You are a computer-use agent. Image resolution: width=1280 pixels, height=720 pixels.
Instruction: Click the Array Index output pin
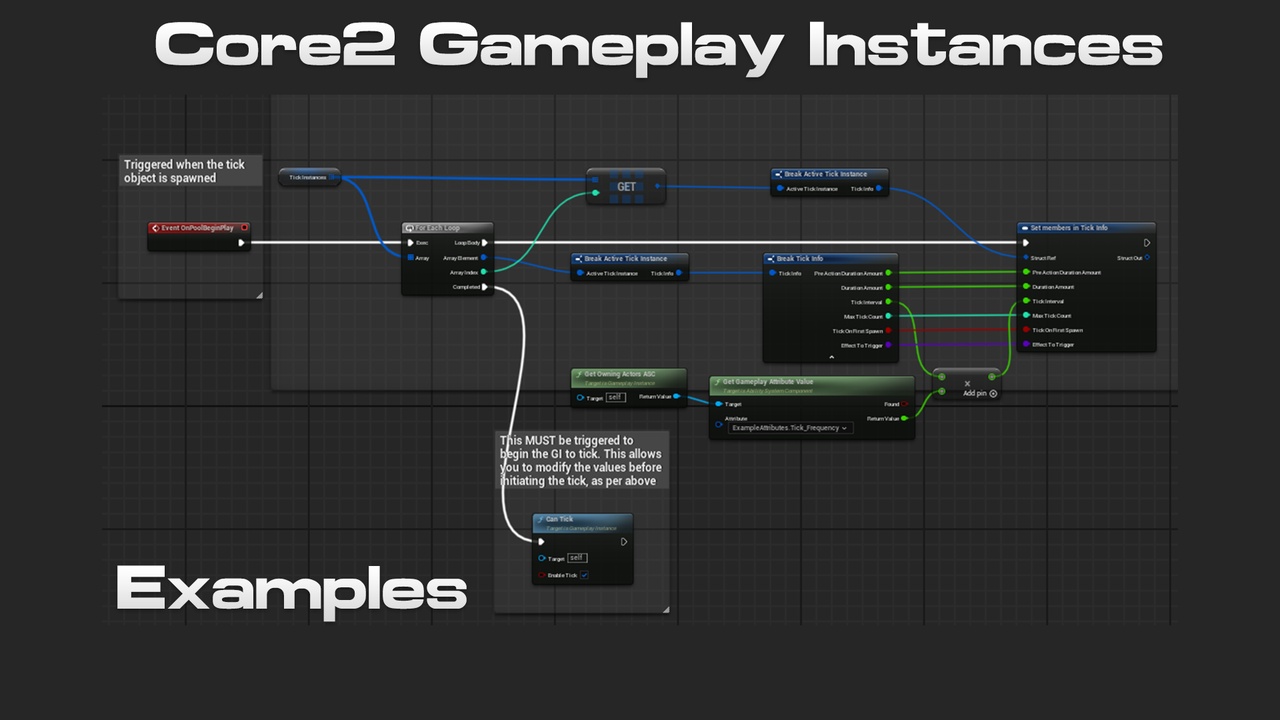pyautogui.click(x=485, y=272)
